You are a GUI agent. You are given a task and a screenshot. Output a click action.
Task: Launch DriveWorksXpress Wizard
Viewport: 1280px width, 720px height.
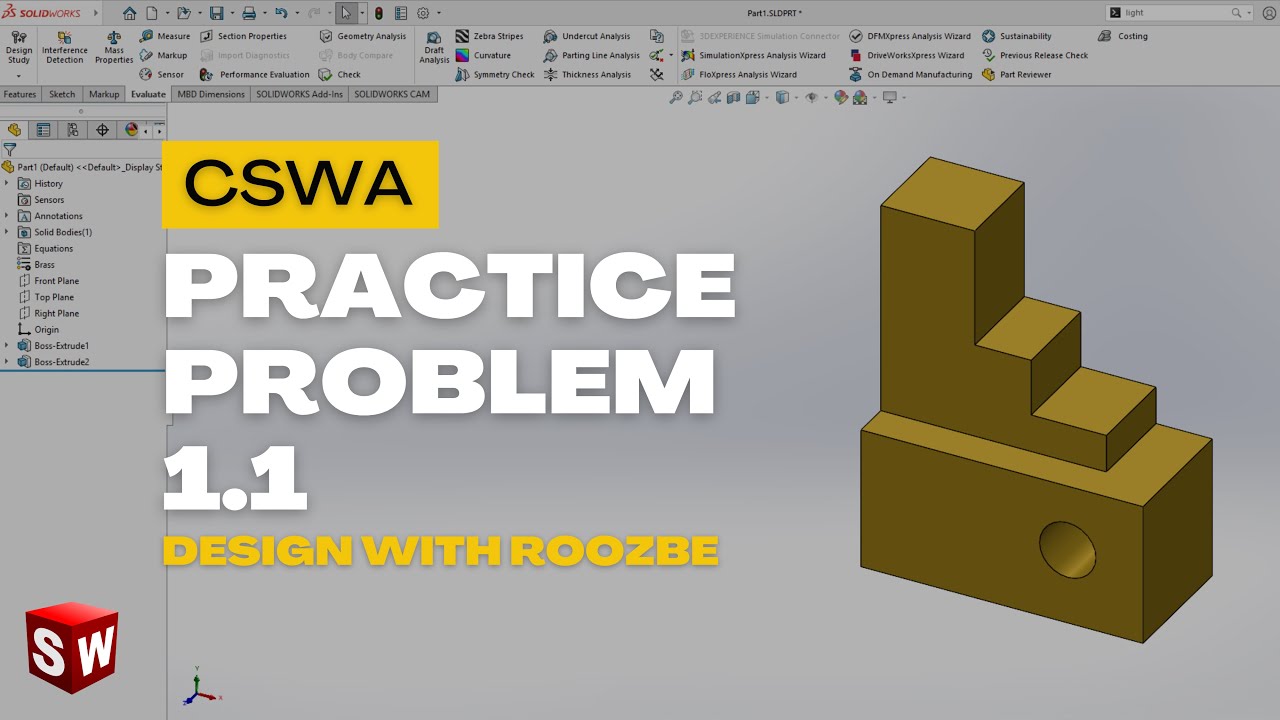907,55
